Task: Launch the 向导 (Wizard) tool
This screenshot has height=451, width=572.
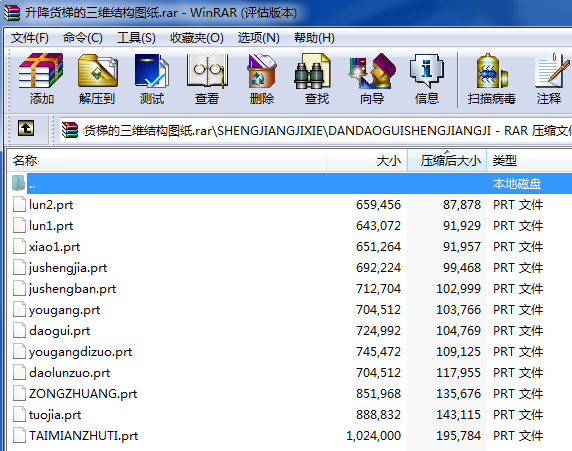Action: [x=372, y=71]
